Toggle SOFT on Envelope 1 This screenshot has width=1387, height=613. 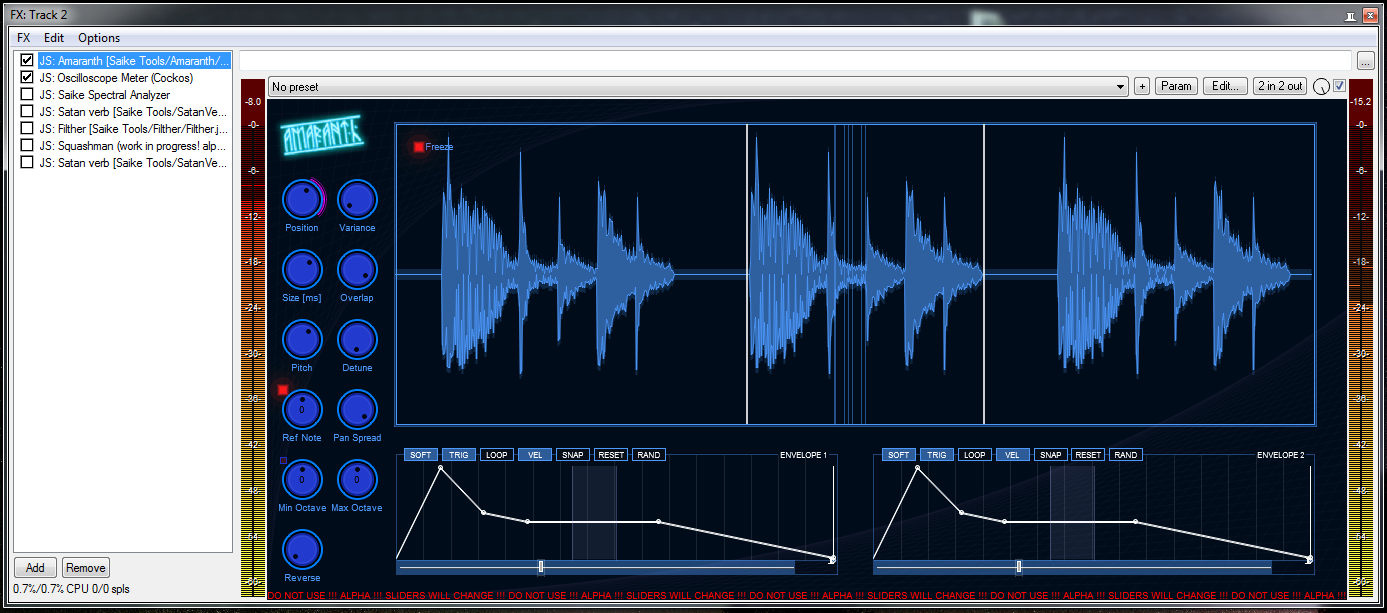click(x=421, y=455)
